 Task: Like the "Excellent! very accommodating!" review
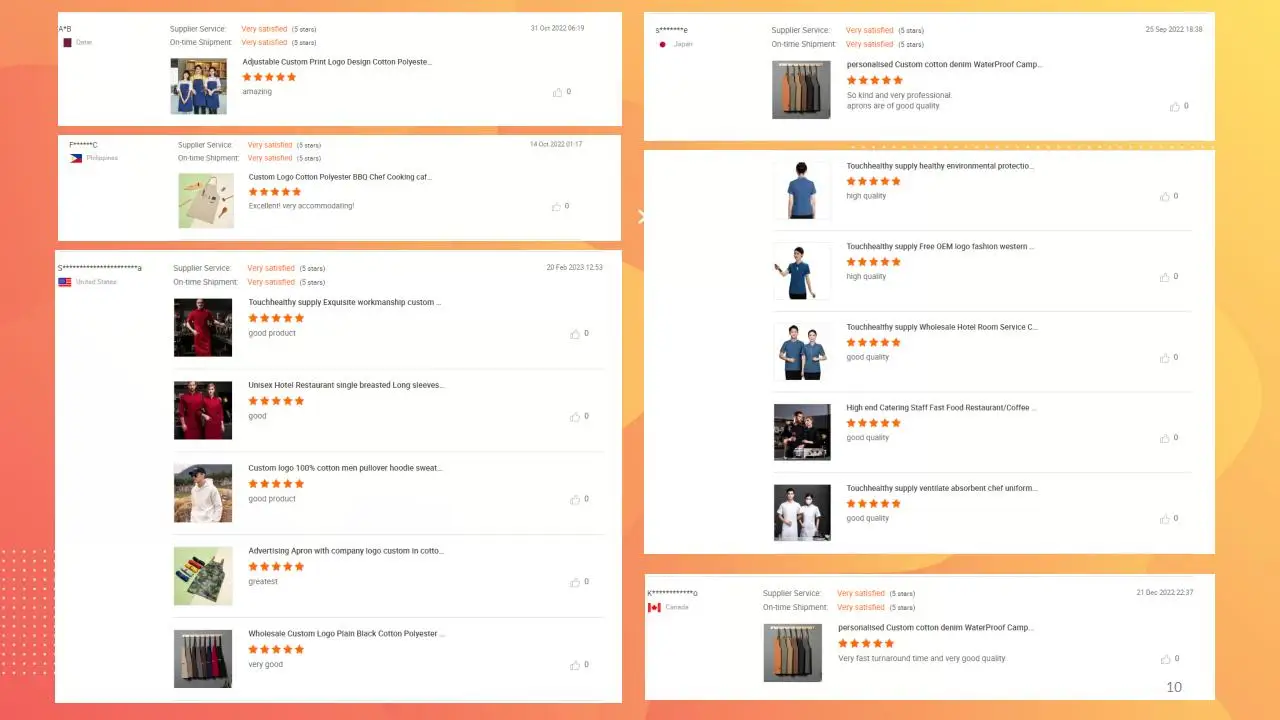click(x=556, y=207)
